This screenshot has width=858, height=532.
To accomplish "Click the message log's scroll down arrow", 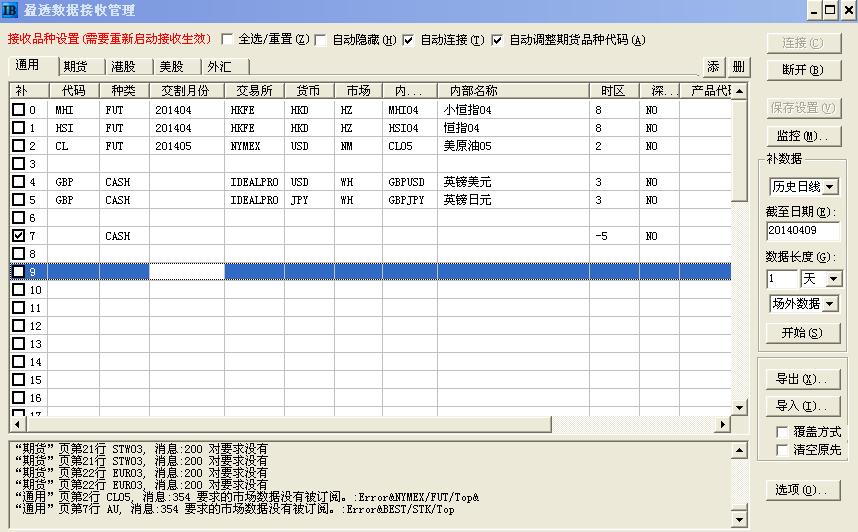I will (x=740, y=519).
